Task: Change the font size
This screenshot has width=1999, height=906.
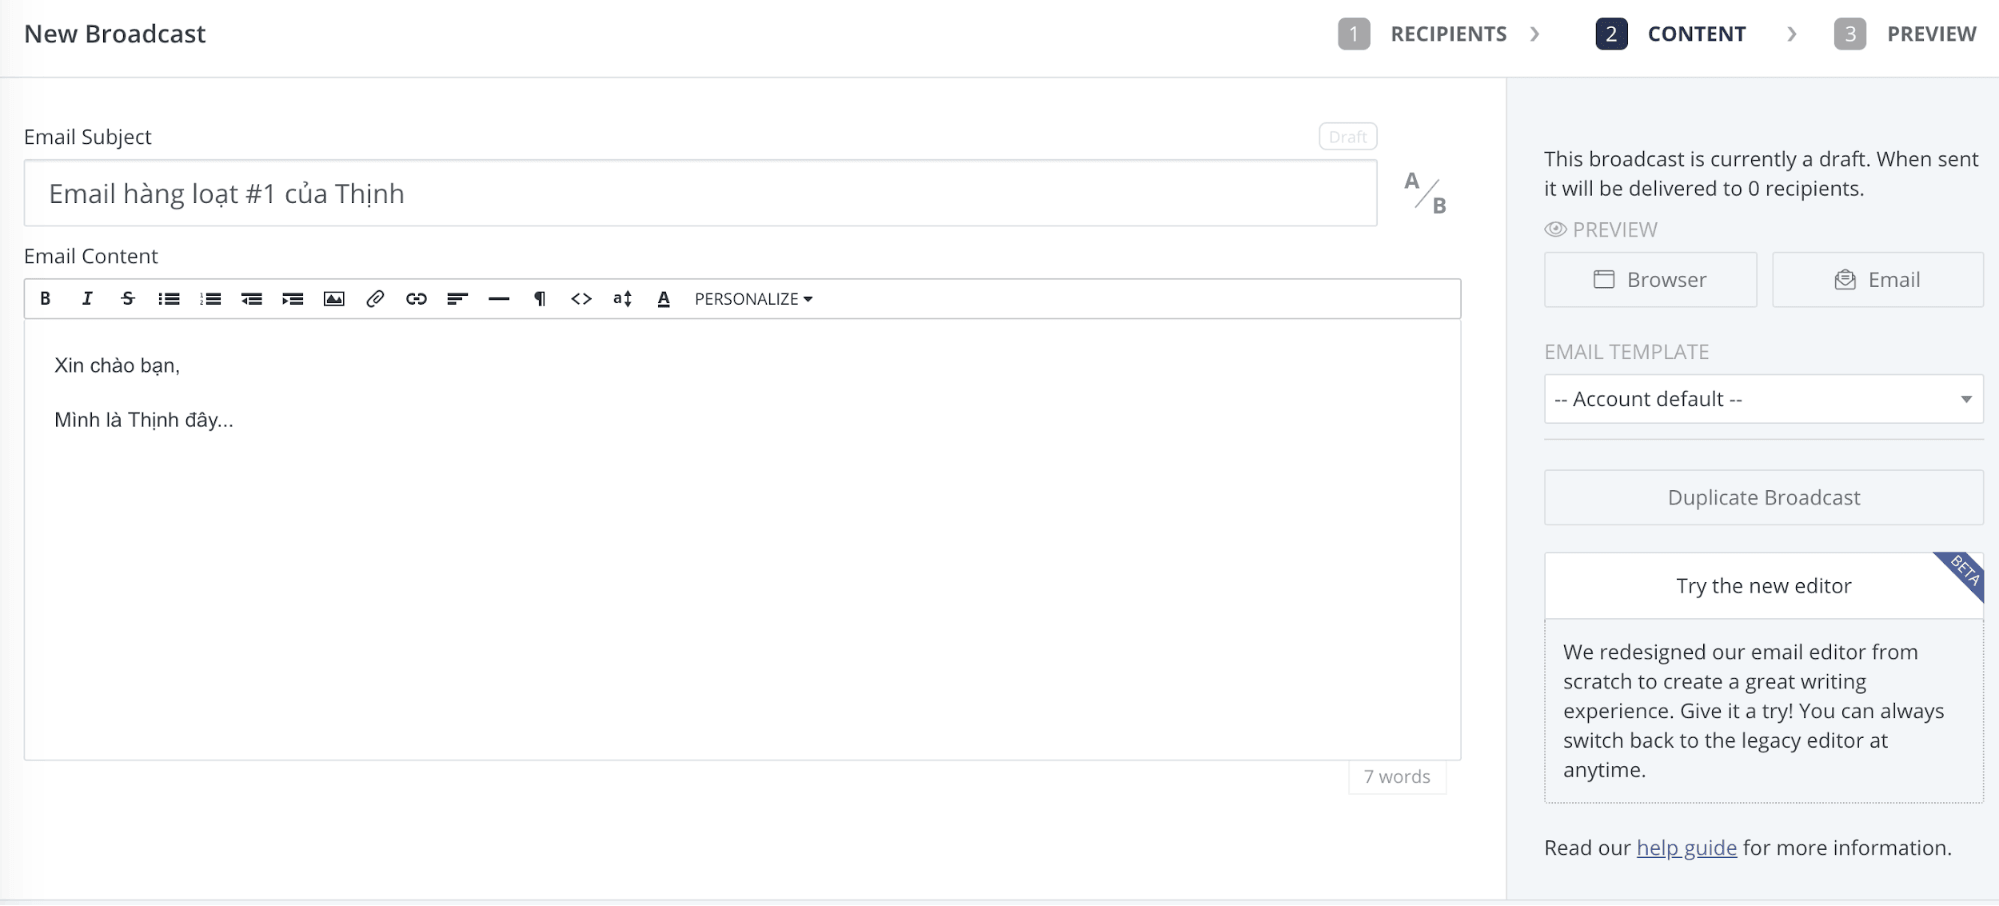Action: [623, 299]
